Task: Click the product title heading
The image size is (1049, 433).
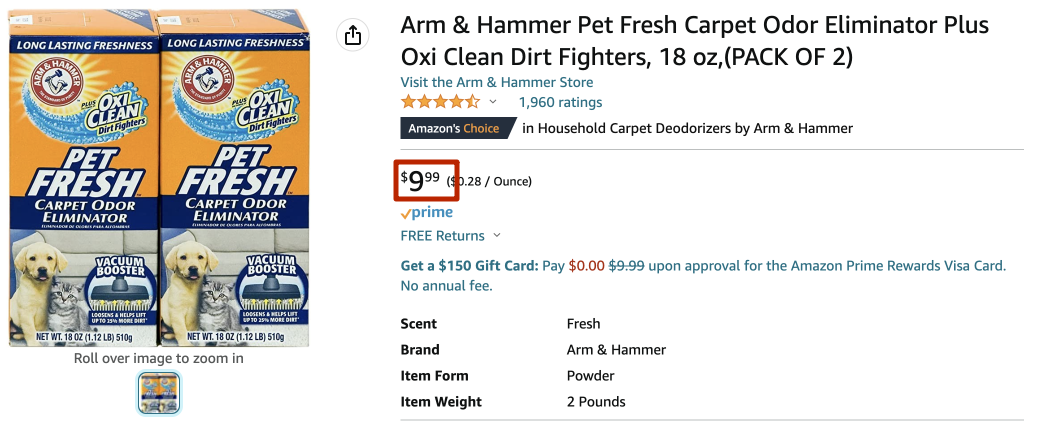Action: (x=695, y=40)
